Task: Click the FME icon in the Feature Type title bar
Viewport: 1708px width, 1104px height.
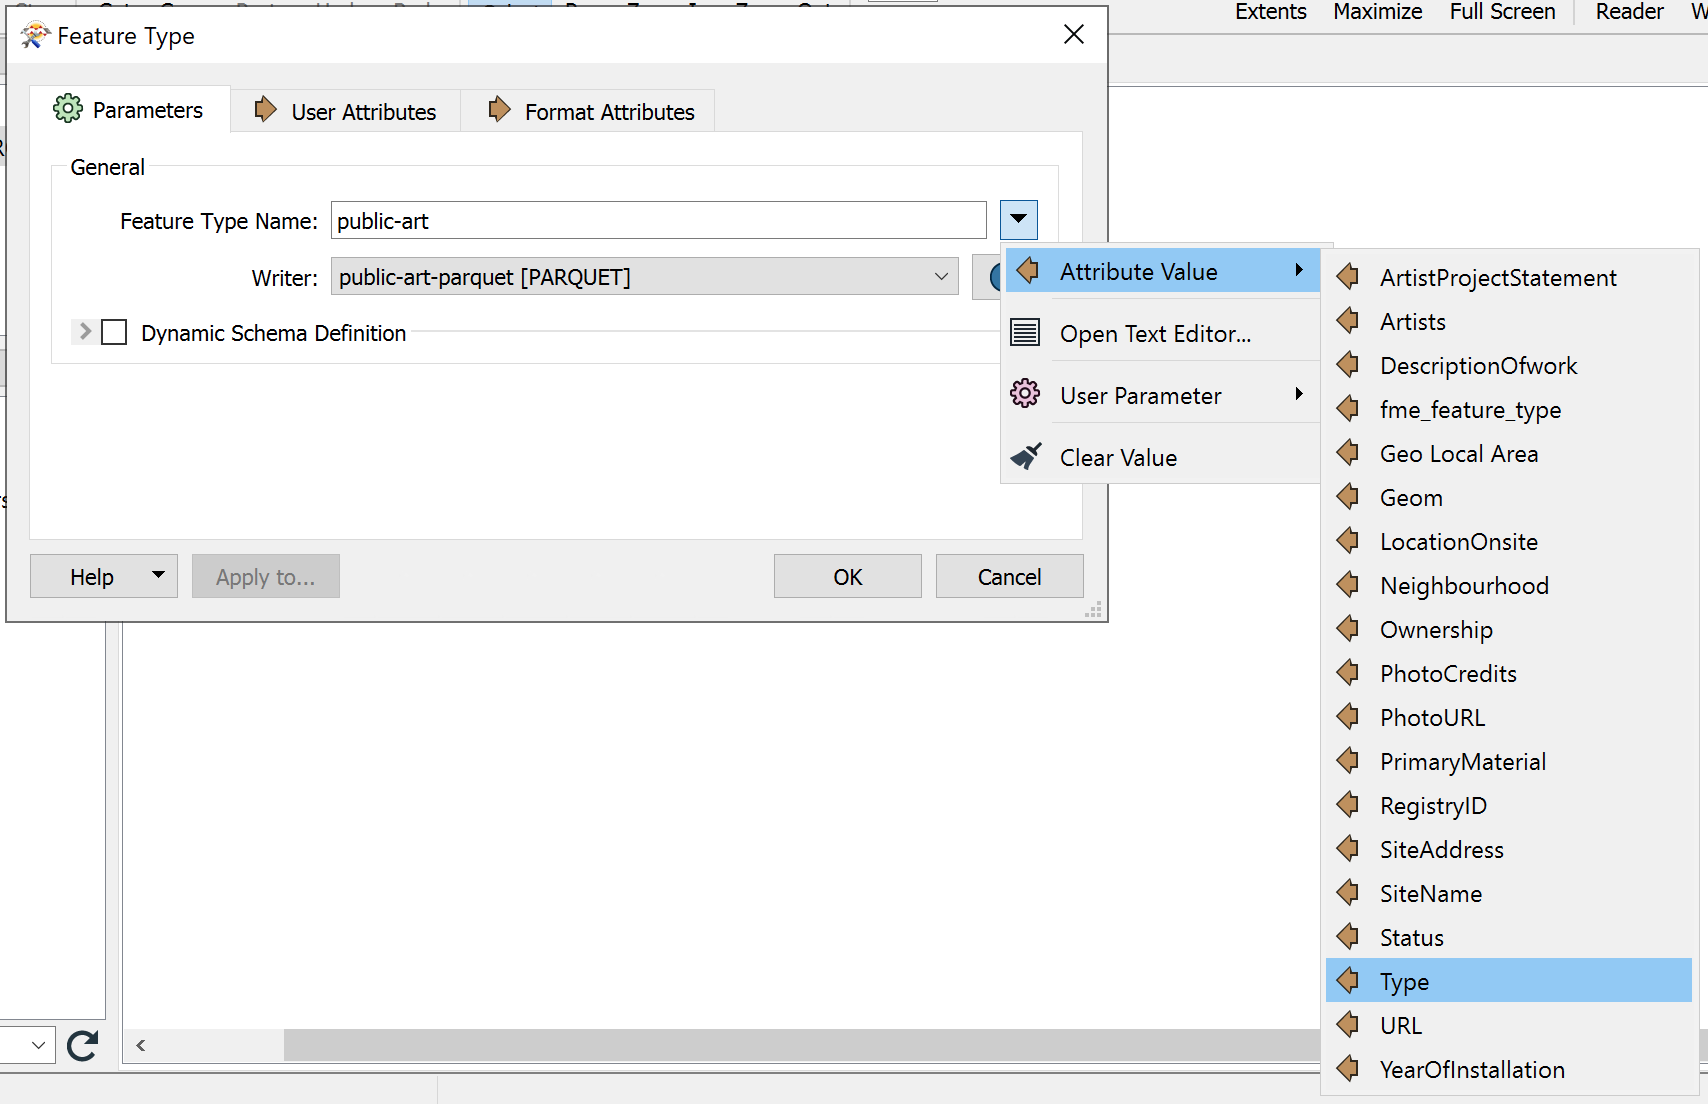Action: coord(35,35)
